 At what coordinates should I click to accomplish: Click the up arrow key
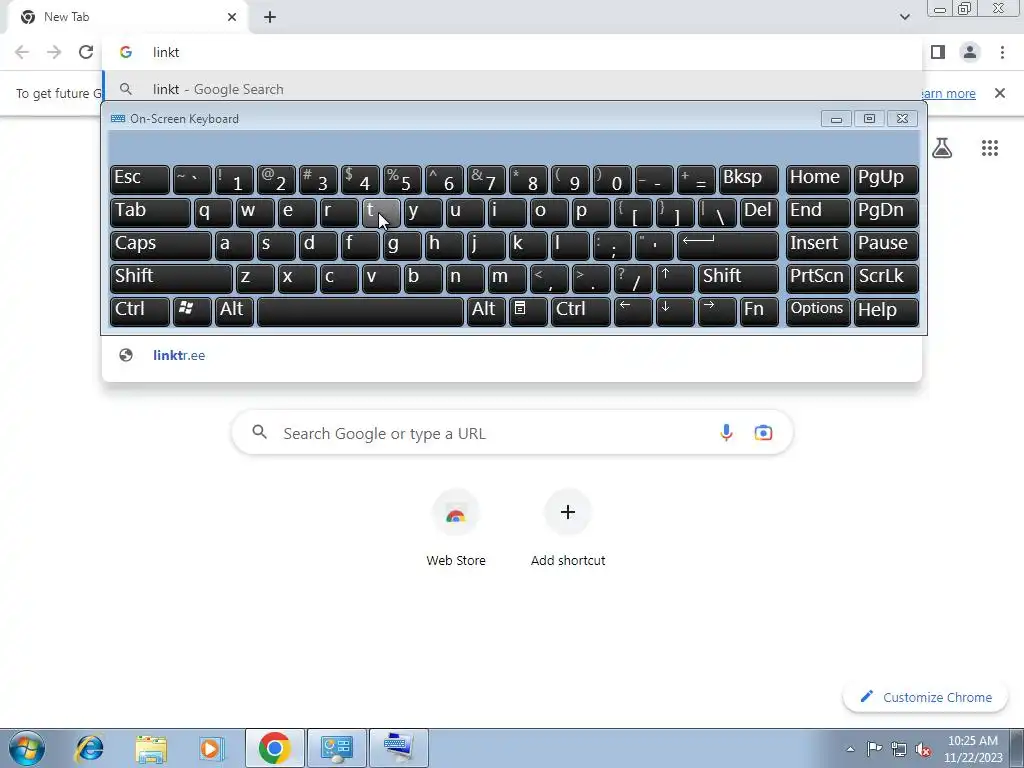[675, 277]
